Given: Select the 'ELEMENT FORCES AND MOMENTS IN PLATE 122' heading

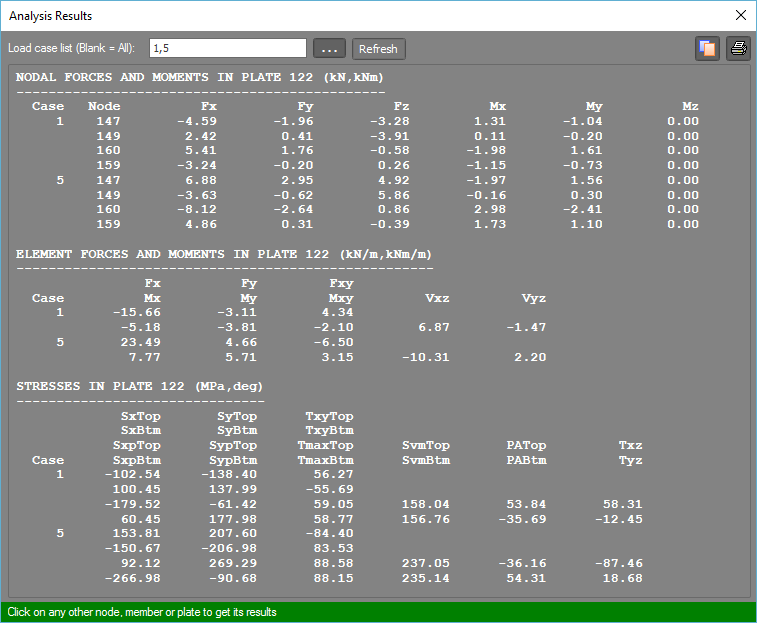Looking at the screenshot, I should click(224, 254).
